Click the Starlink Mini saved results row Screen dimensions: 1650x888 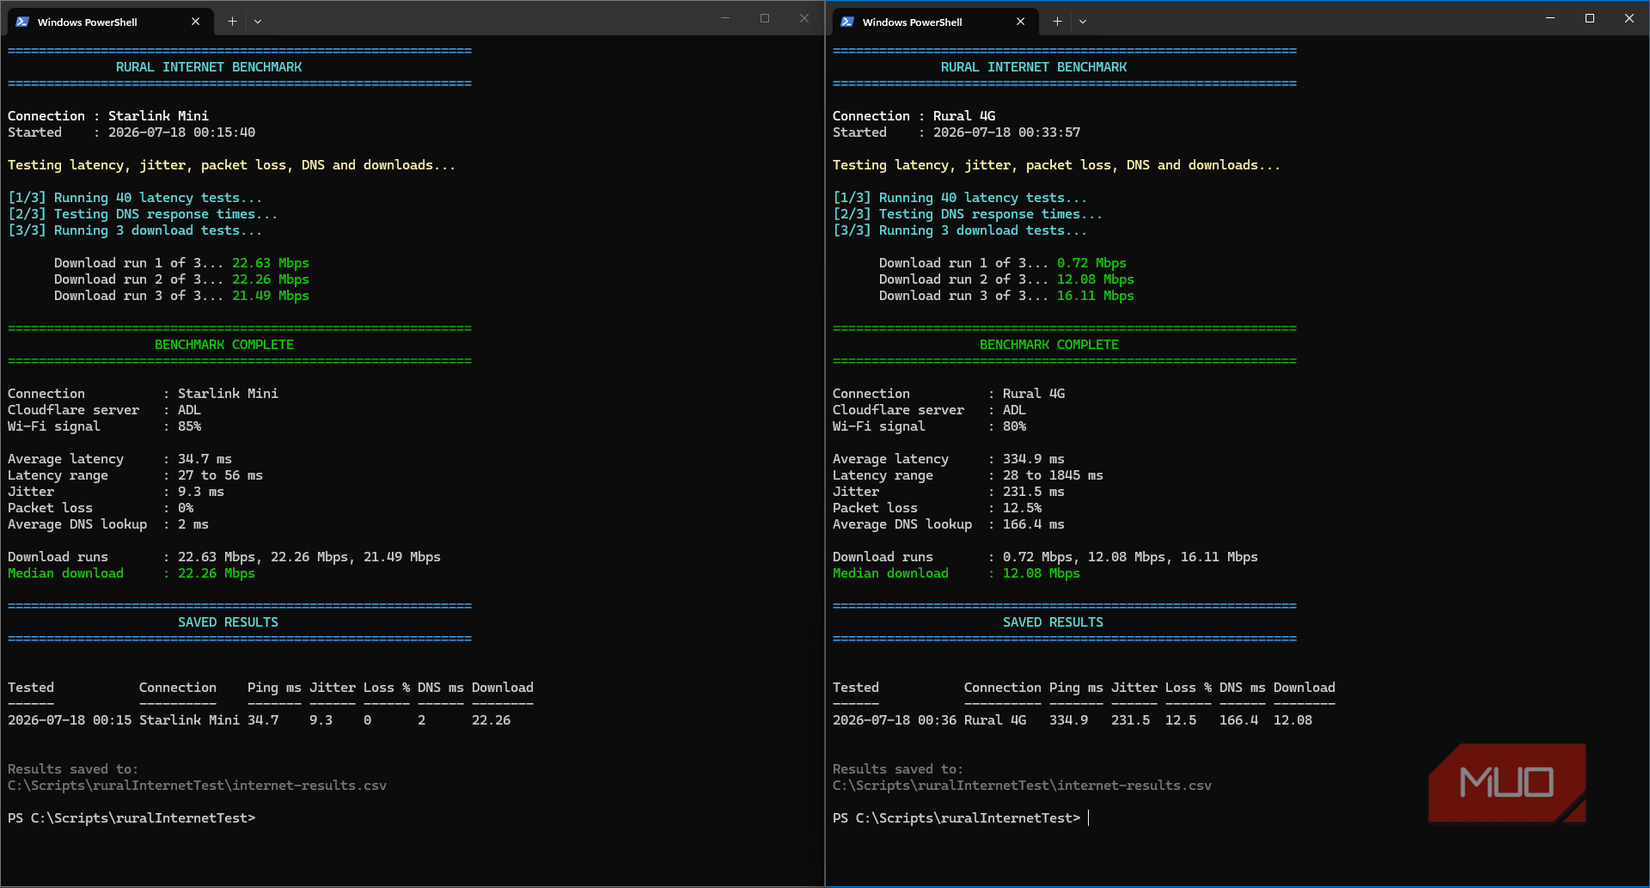click(259, 720)
